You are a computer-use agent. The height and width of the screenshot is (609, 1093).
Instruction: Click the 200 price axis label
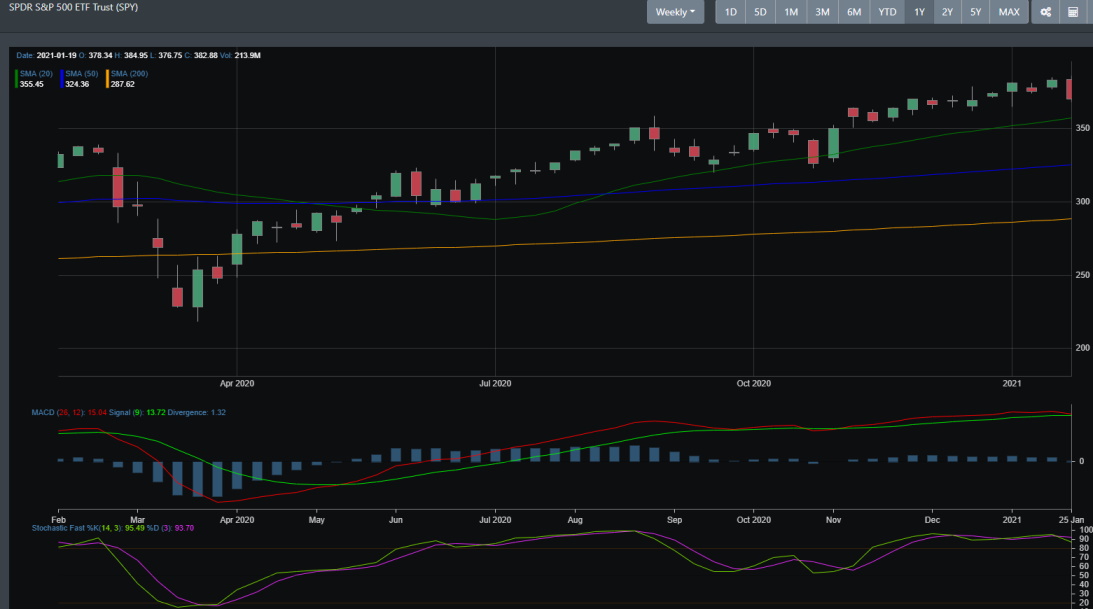click(1083, 348)
